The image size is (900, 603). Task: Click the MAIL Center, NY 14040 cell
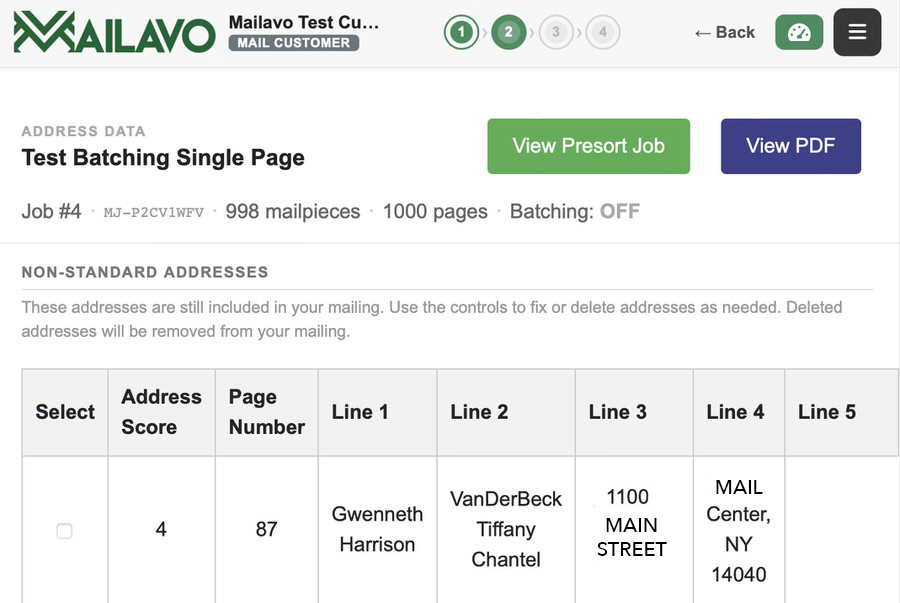(739, 530)
